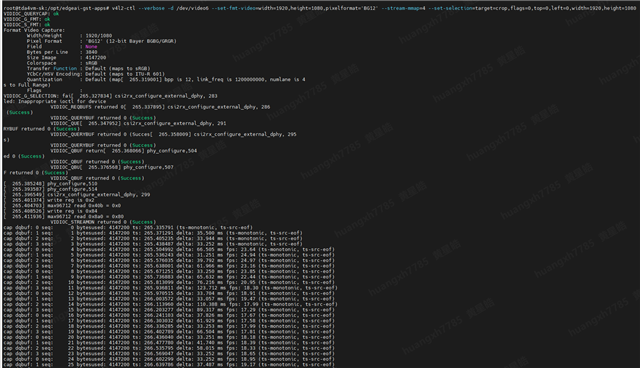The image size is (640, 368).
Task: Click the Bytes per Line value '3840'
Action: click(91, 52)
